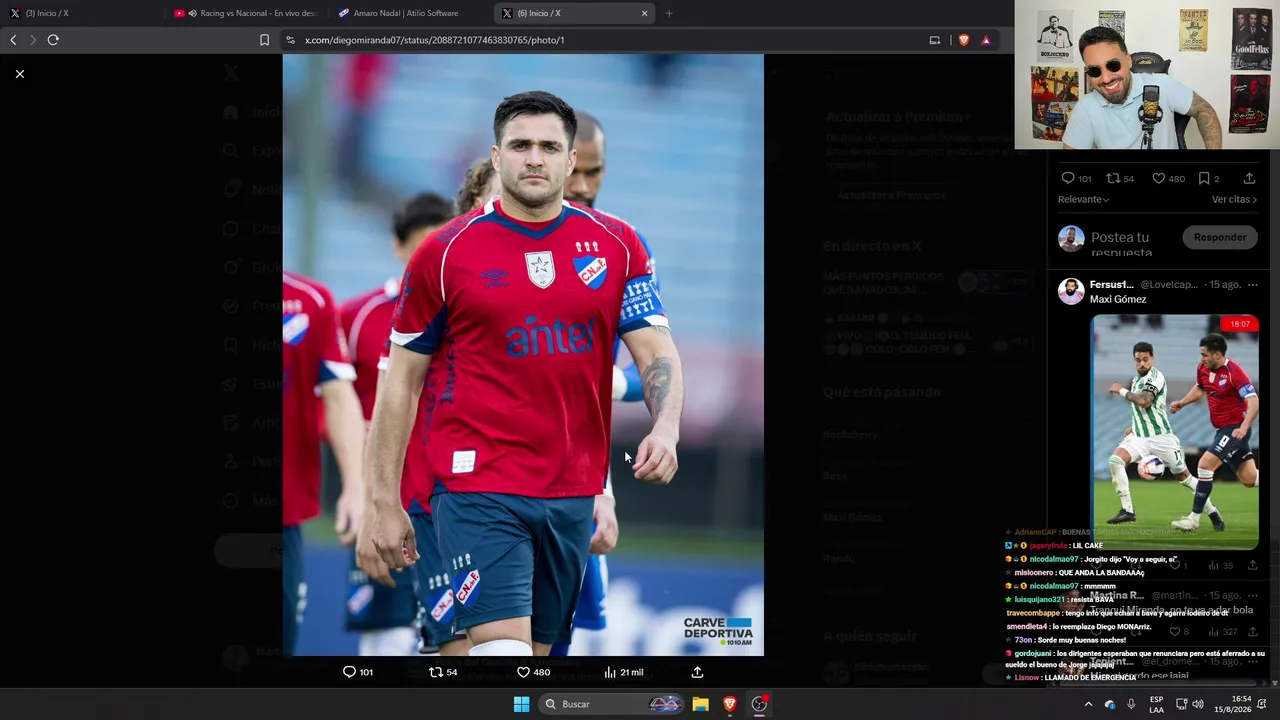Open the Fersus1 profile name link
The image size is (1280, 720).
click(1111, 285)
